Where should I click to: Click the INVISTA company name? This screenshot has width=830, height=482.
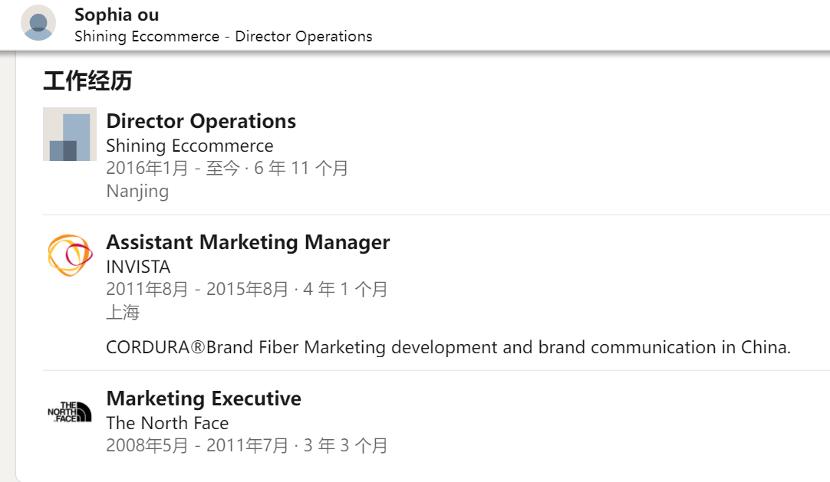click(x=138, y=267)
